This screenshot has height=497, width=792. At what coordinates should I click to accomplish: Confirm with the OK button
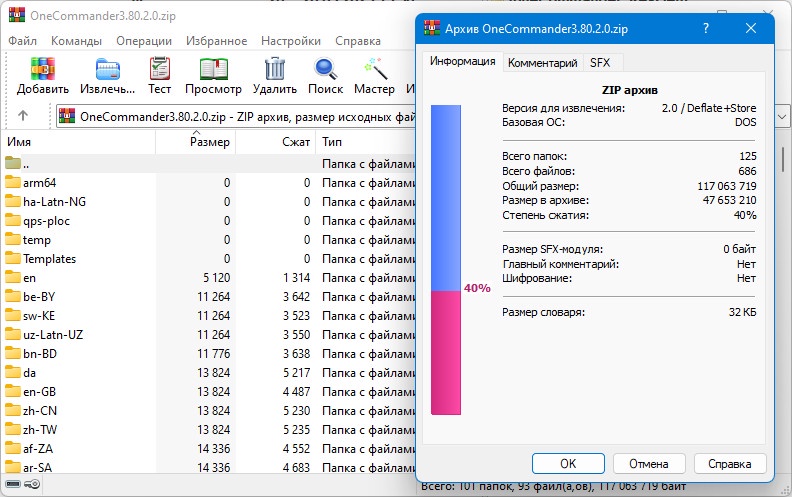pyautogui.click(x=568, y=463)
